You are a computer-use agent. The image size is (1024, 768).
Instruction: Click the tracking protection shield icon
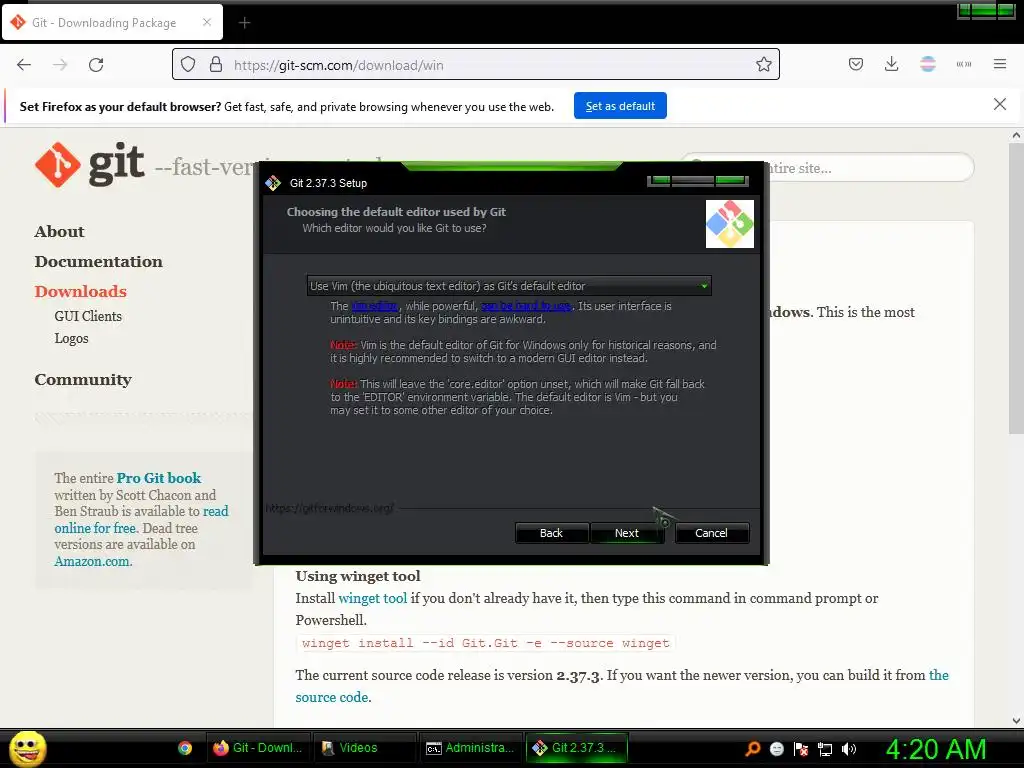click(188, 65)
